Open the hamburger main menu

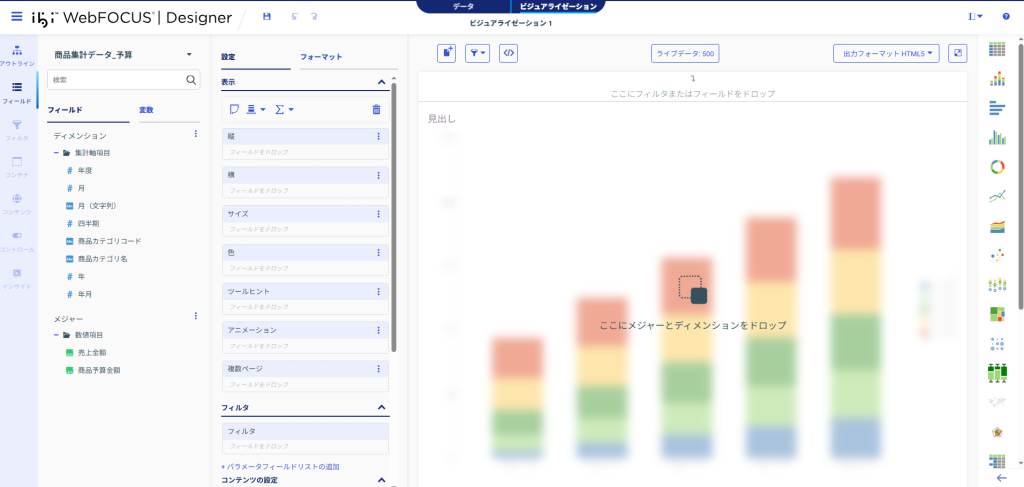point(17,17)
